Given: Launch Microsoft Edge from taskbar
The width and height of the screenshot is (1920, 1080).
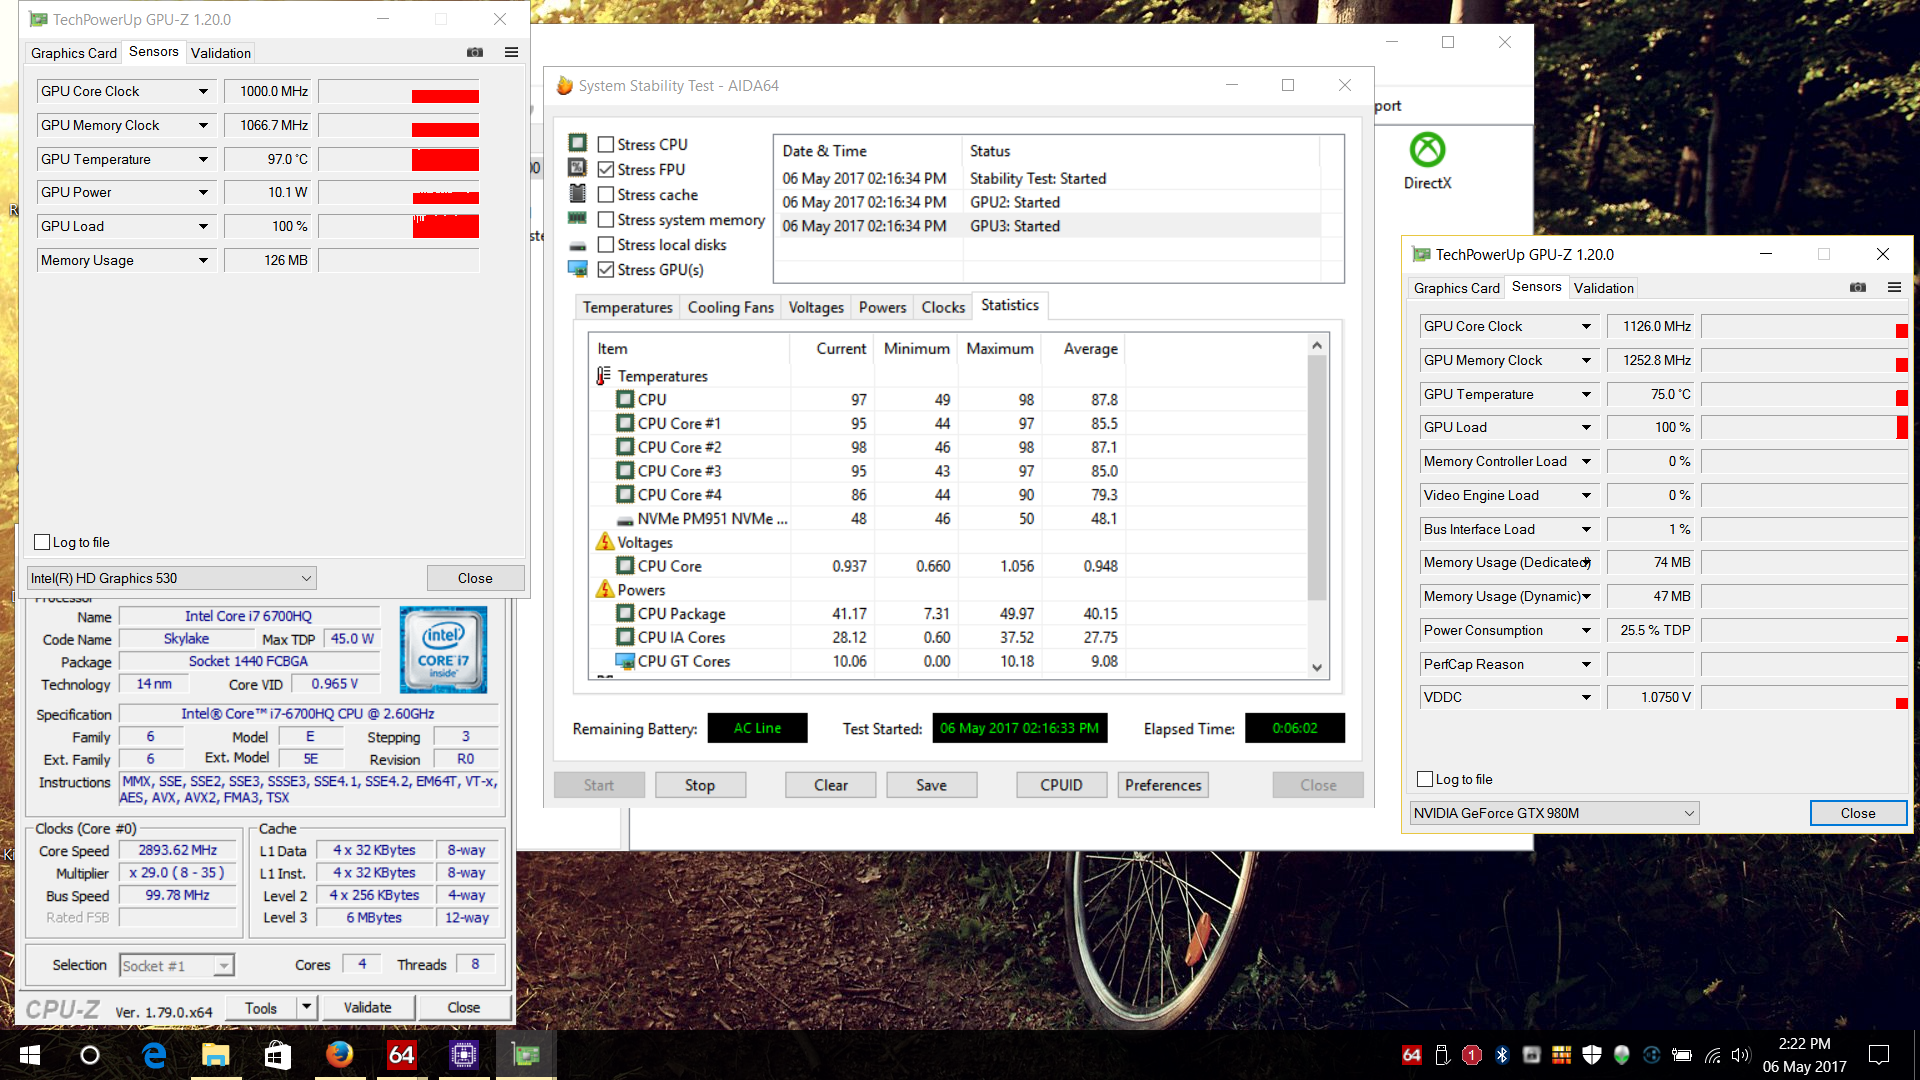Looking at the screenshot, I should point(154,1055).
